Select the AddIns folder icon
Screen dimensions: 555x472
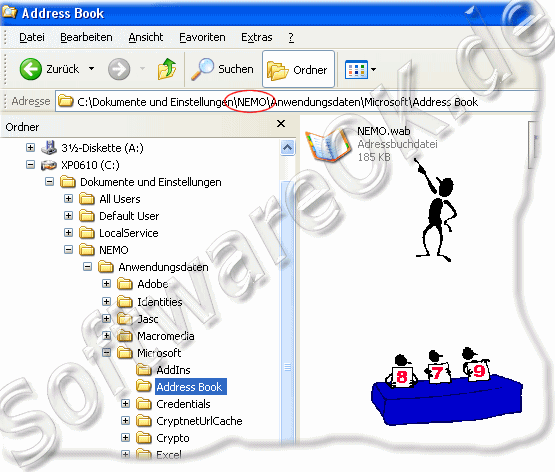(x=144, y=369)
